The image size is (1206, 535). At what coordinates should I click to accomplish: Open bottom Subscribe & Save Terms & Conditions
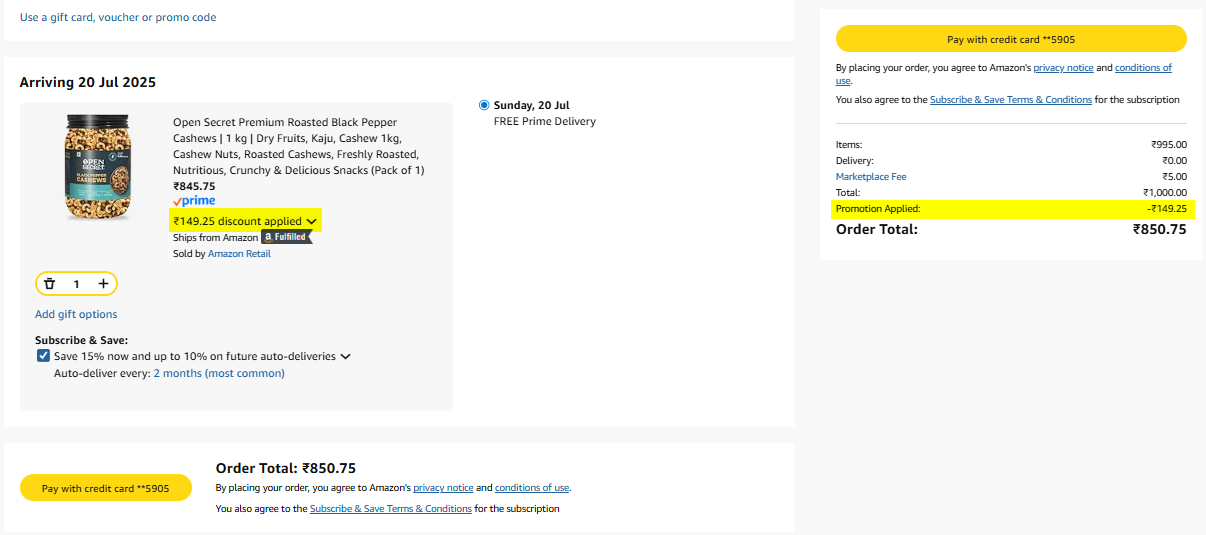click(x=391, y=509)
